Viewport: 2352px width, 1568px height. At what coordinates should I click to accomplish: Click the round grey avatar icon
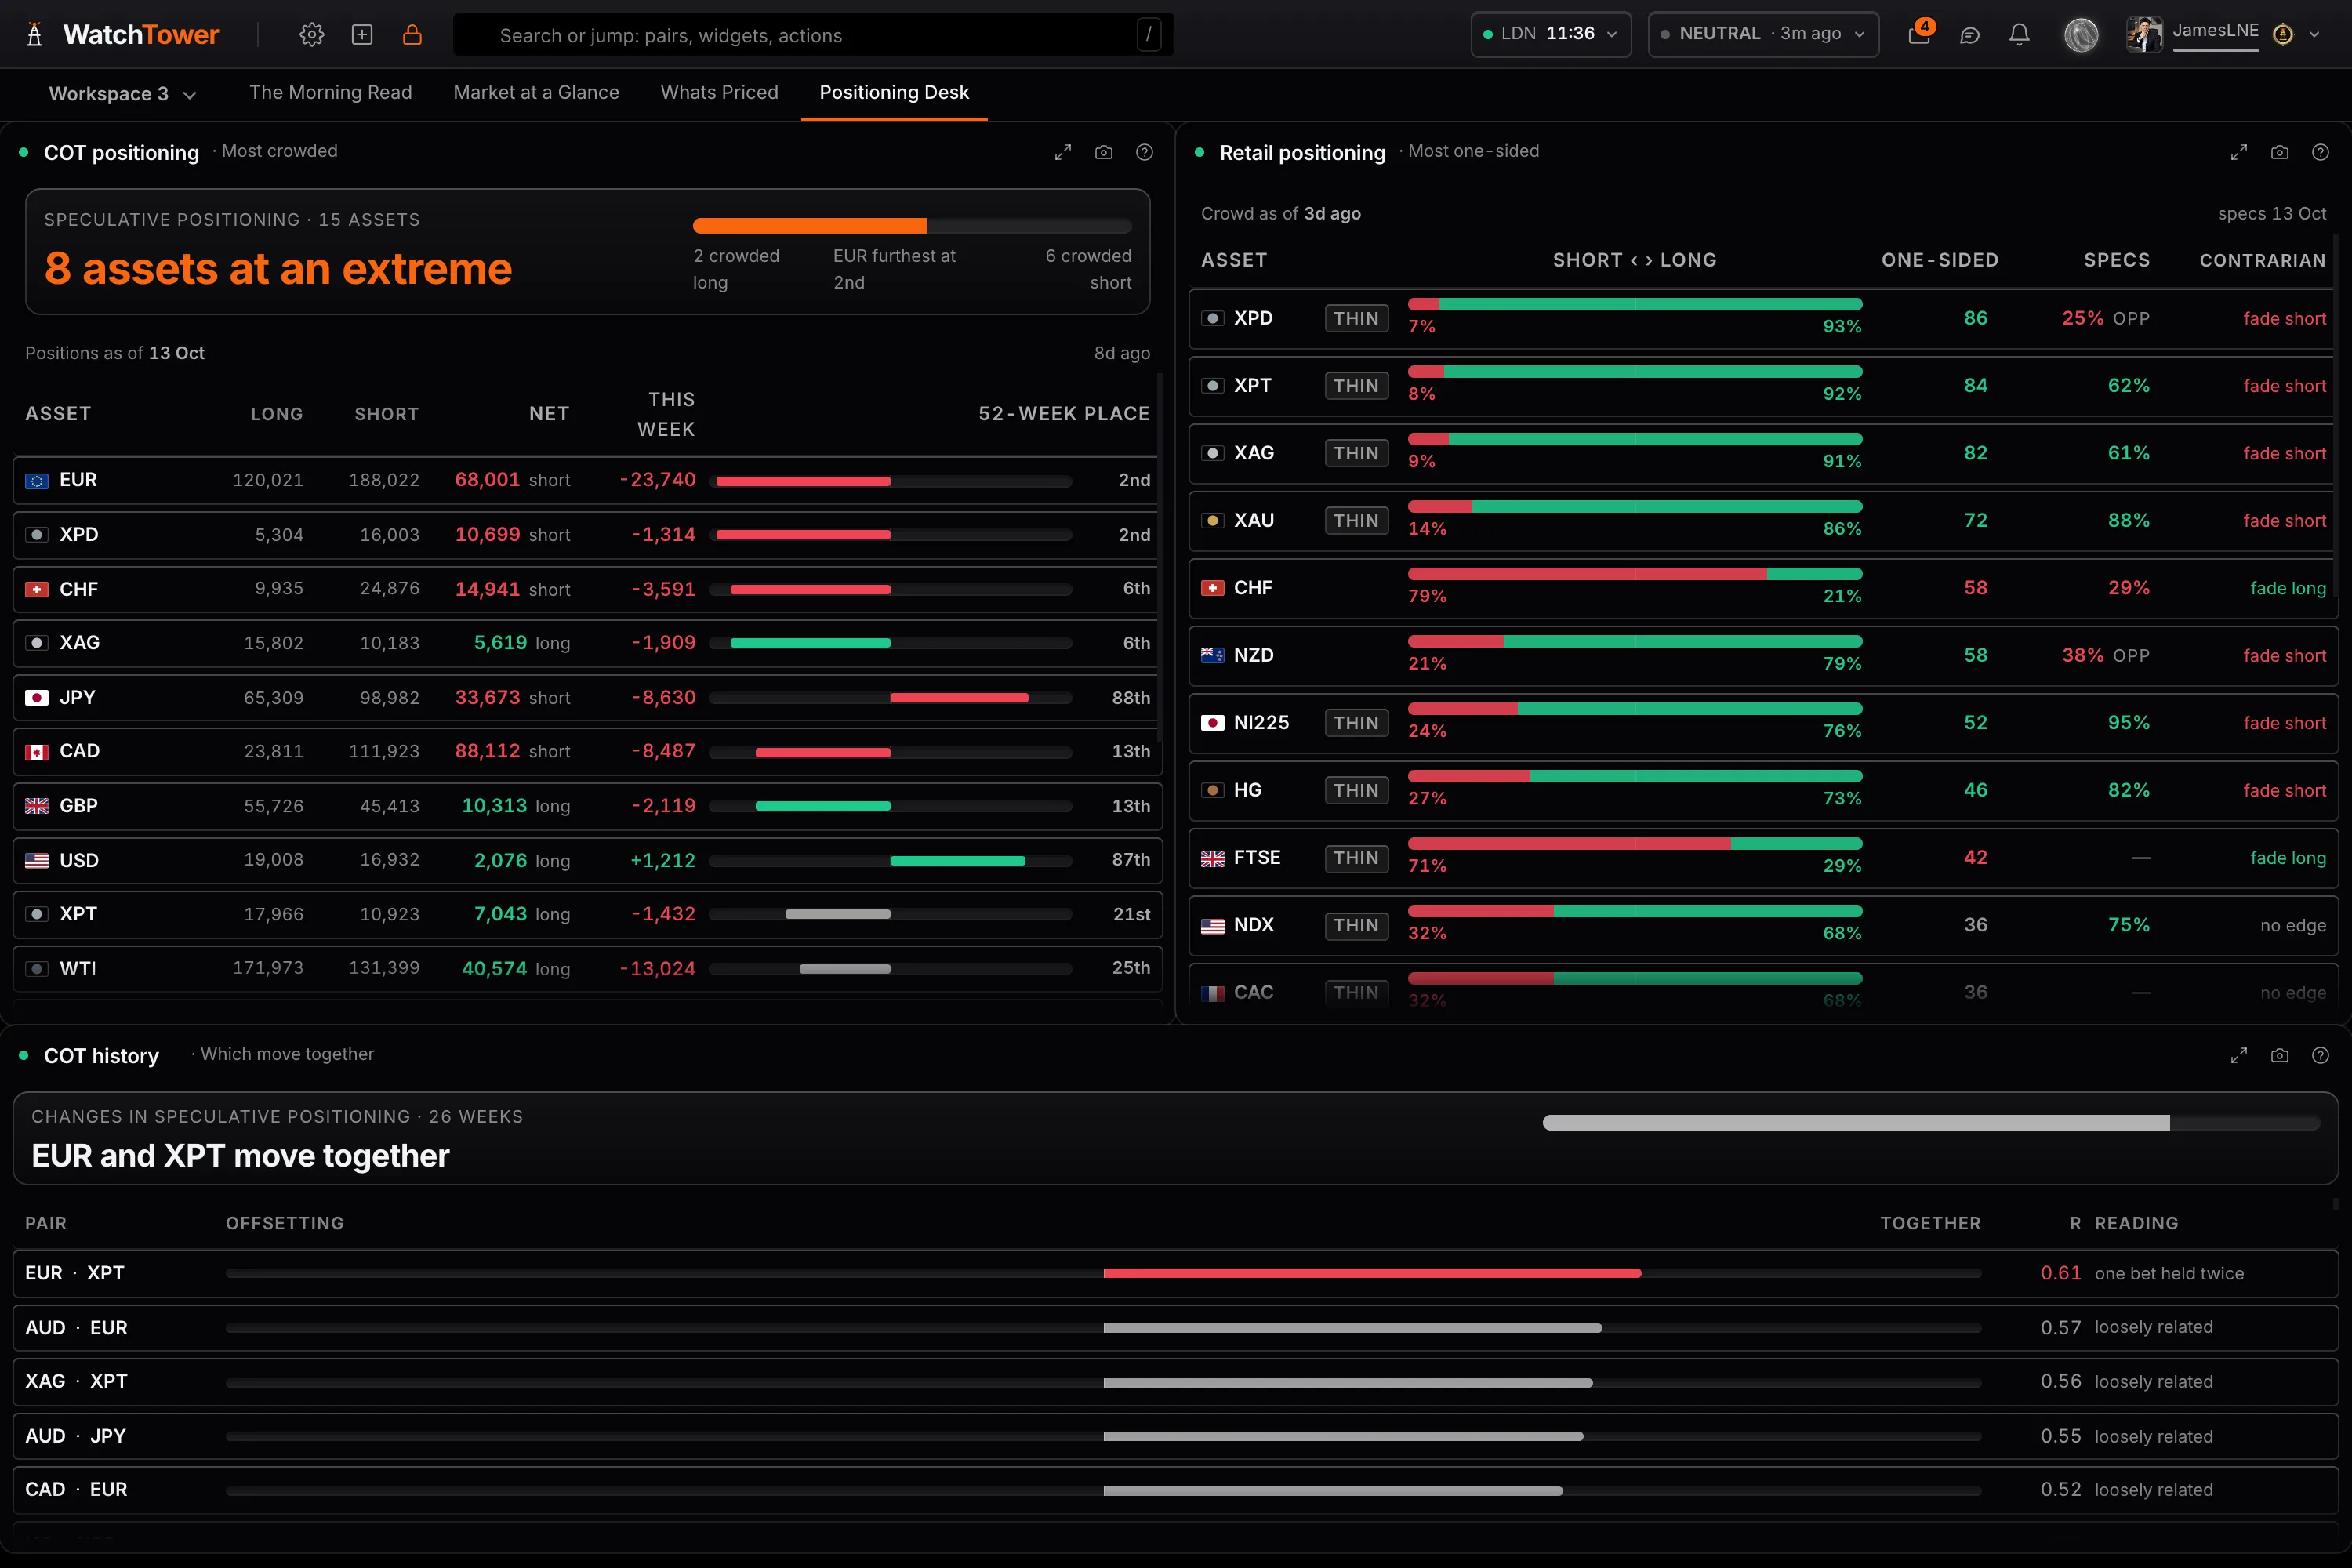coord(2081,35)
